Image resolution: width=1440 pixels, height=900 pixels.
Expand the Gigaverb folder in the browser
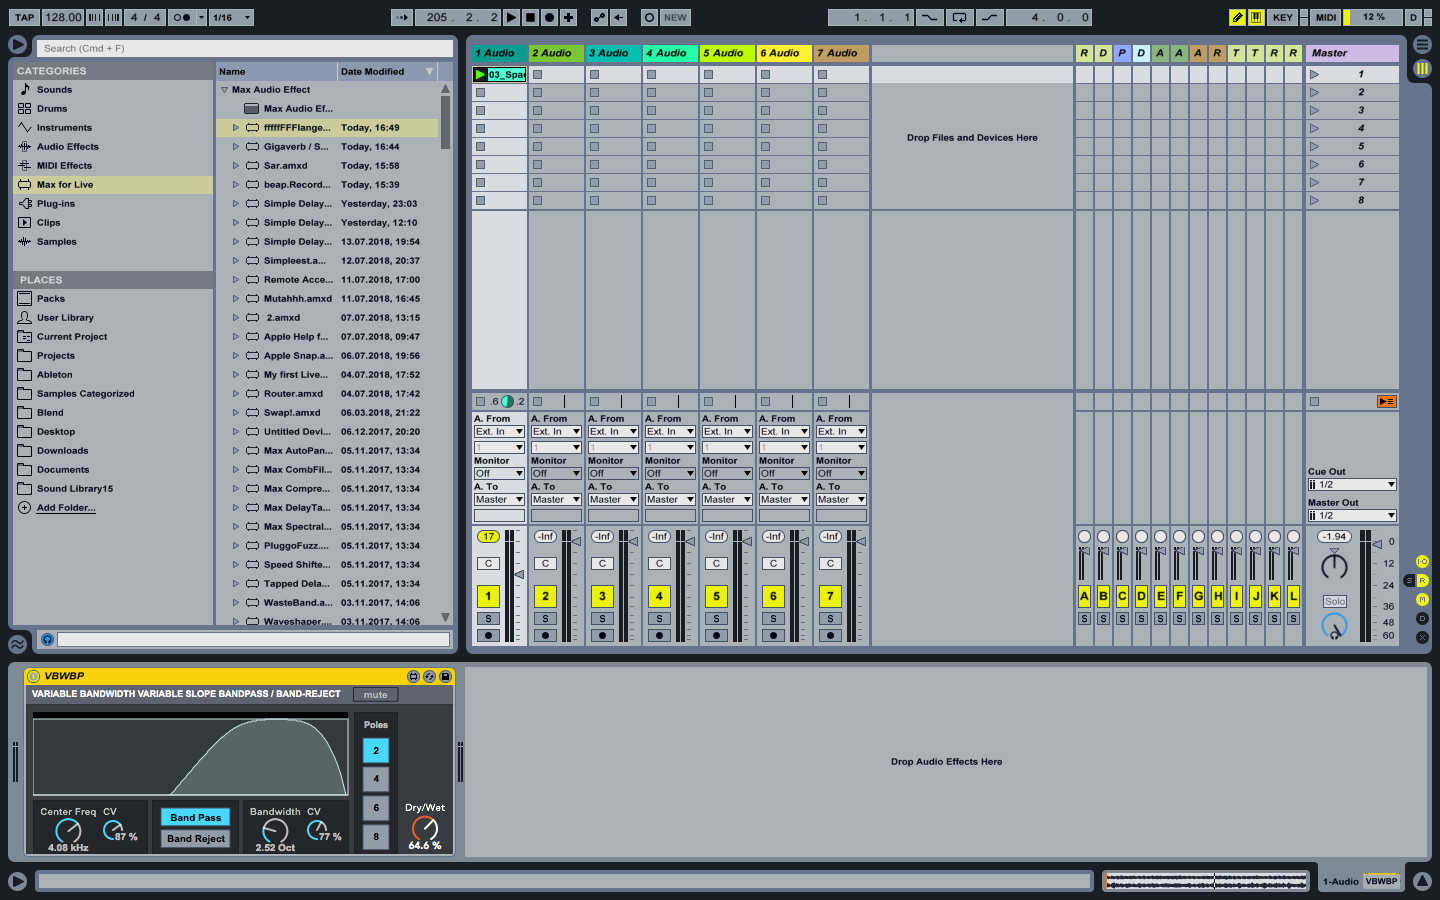(236, 147)
